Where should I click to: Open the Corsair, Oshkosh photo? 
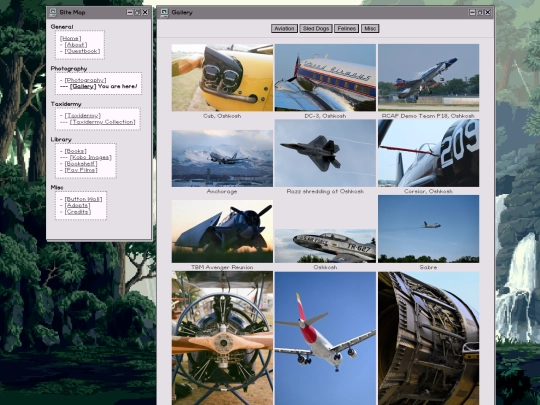click(428, 153)
